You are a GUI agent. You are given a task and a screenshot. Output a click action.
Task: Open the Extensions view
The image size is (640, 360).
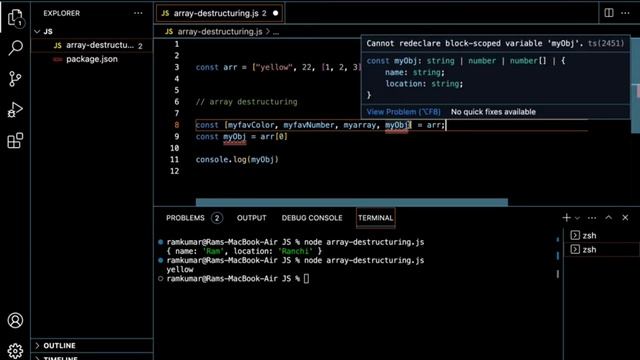pyautogui.click(x=15, y=141)
